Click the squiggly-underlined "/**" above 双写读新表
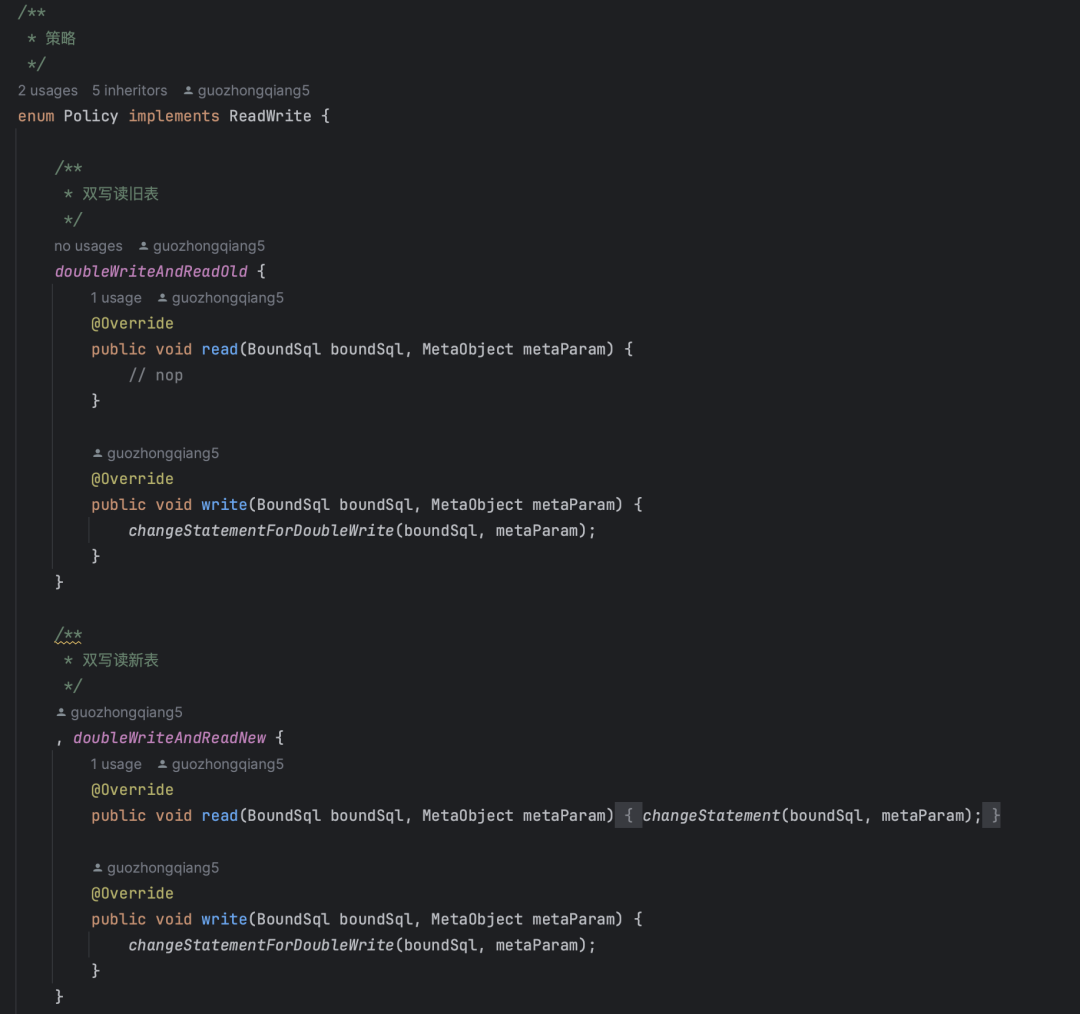 [x=68, y=634]
